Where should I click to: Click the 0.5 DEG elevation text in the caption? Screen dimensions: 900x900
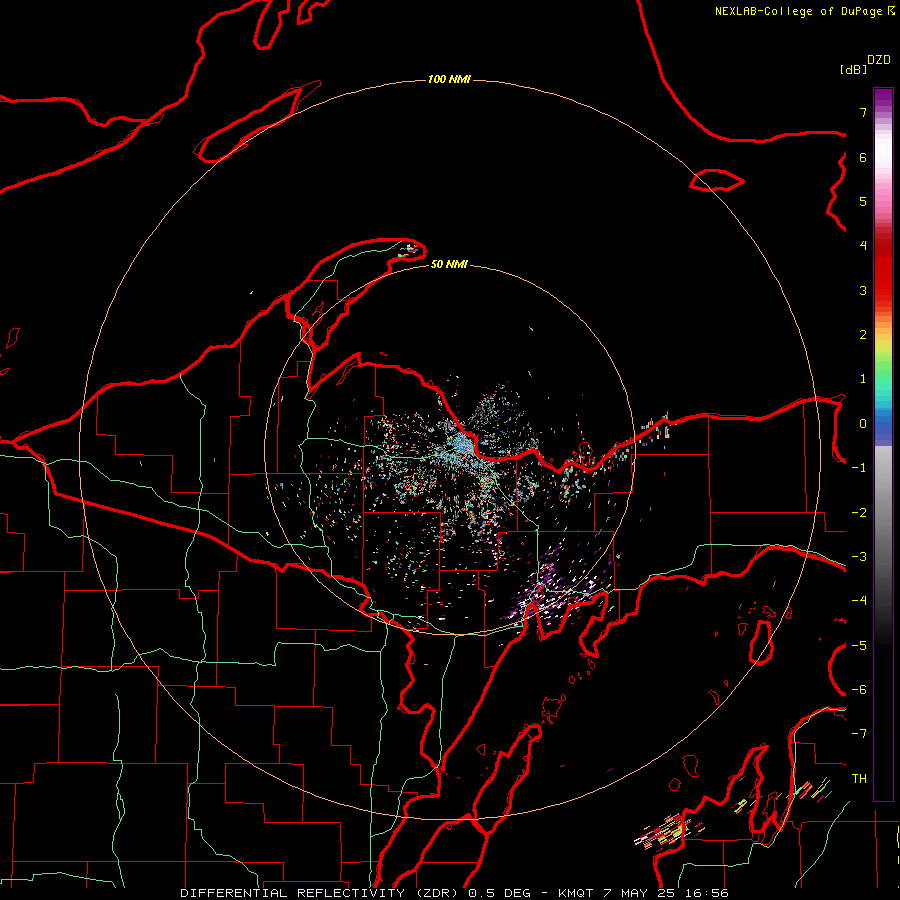coord(501,893)
